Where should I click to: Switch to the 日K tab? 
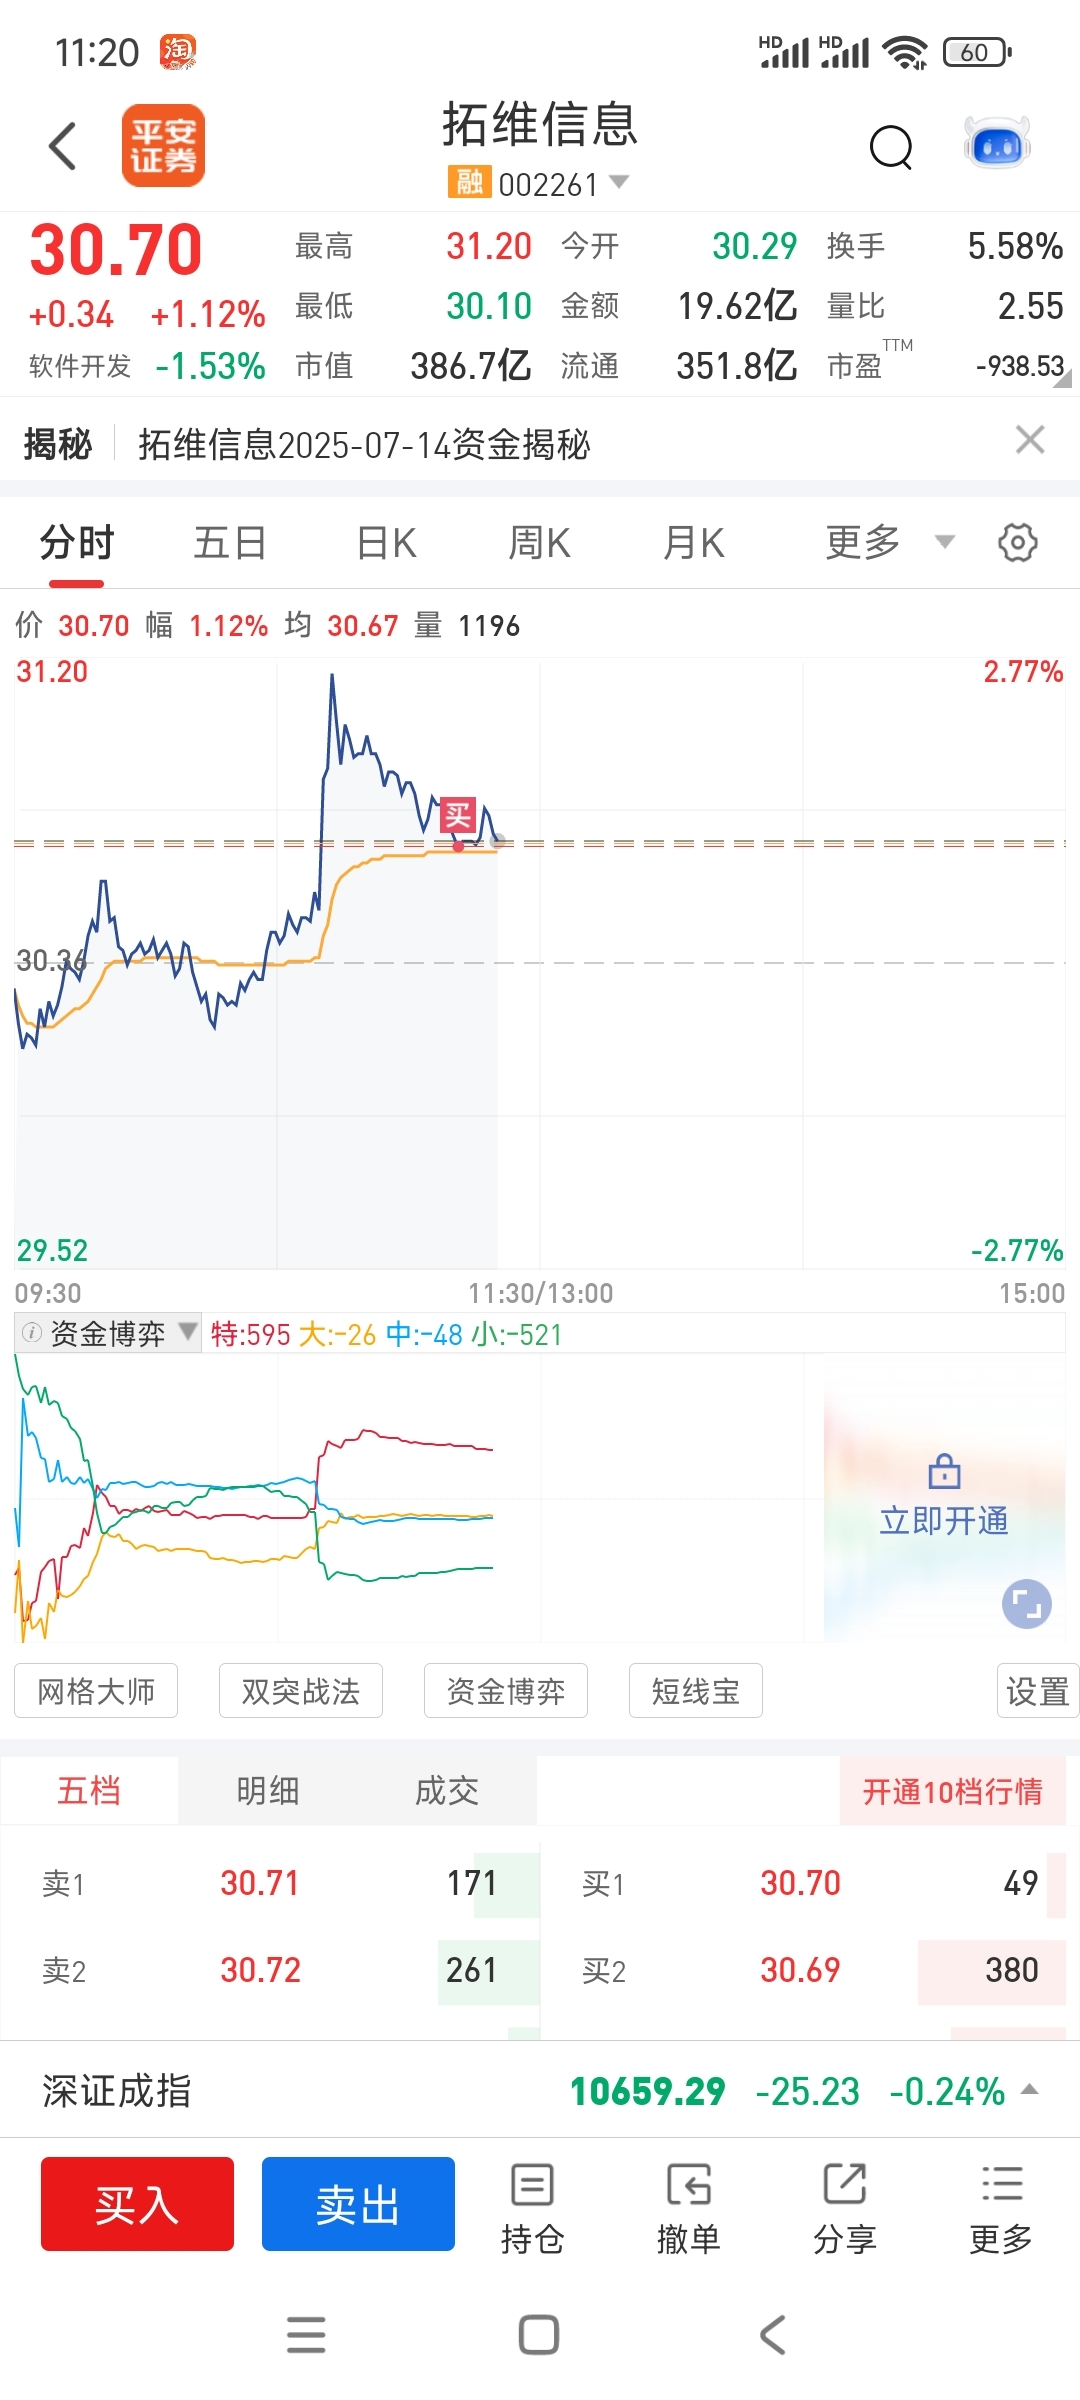(x=387, y=543)
